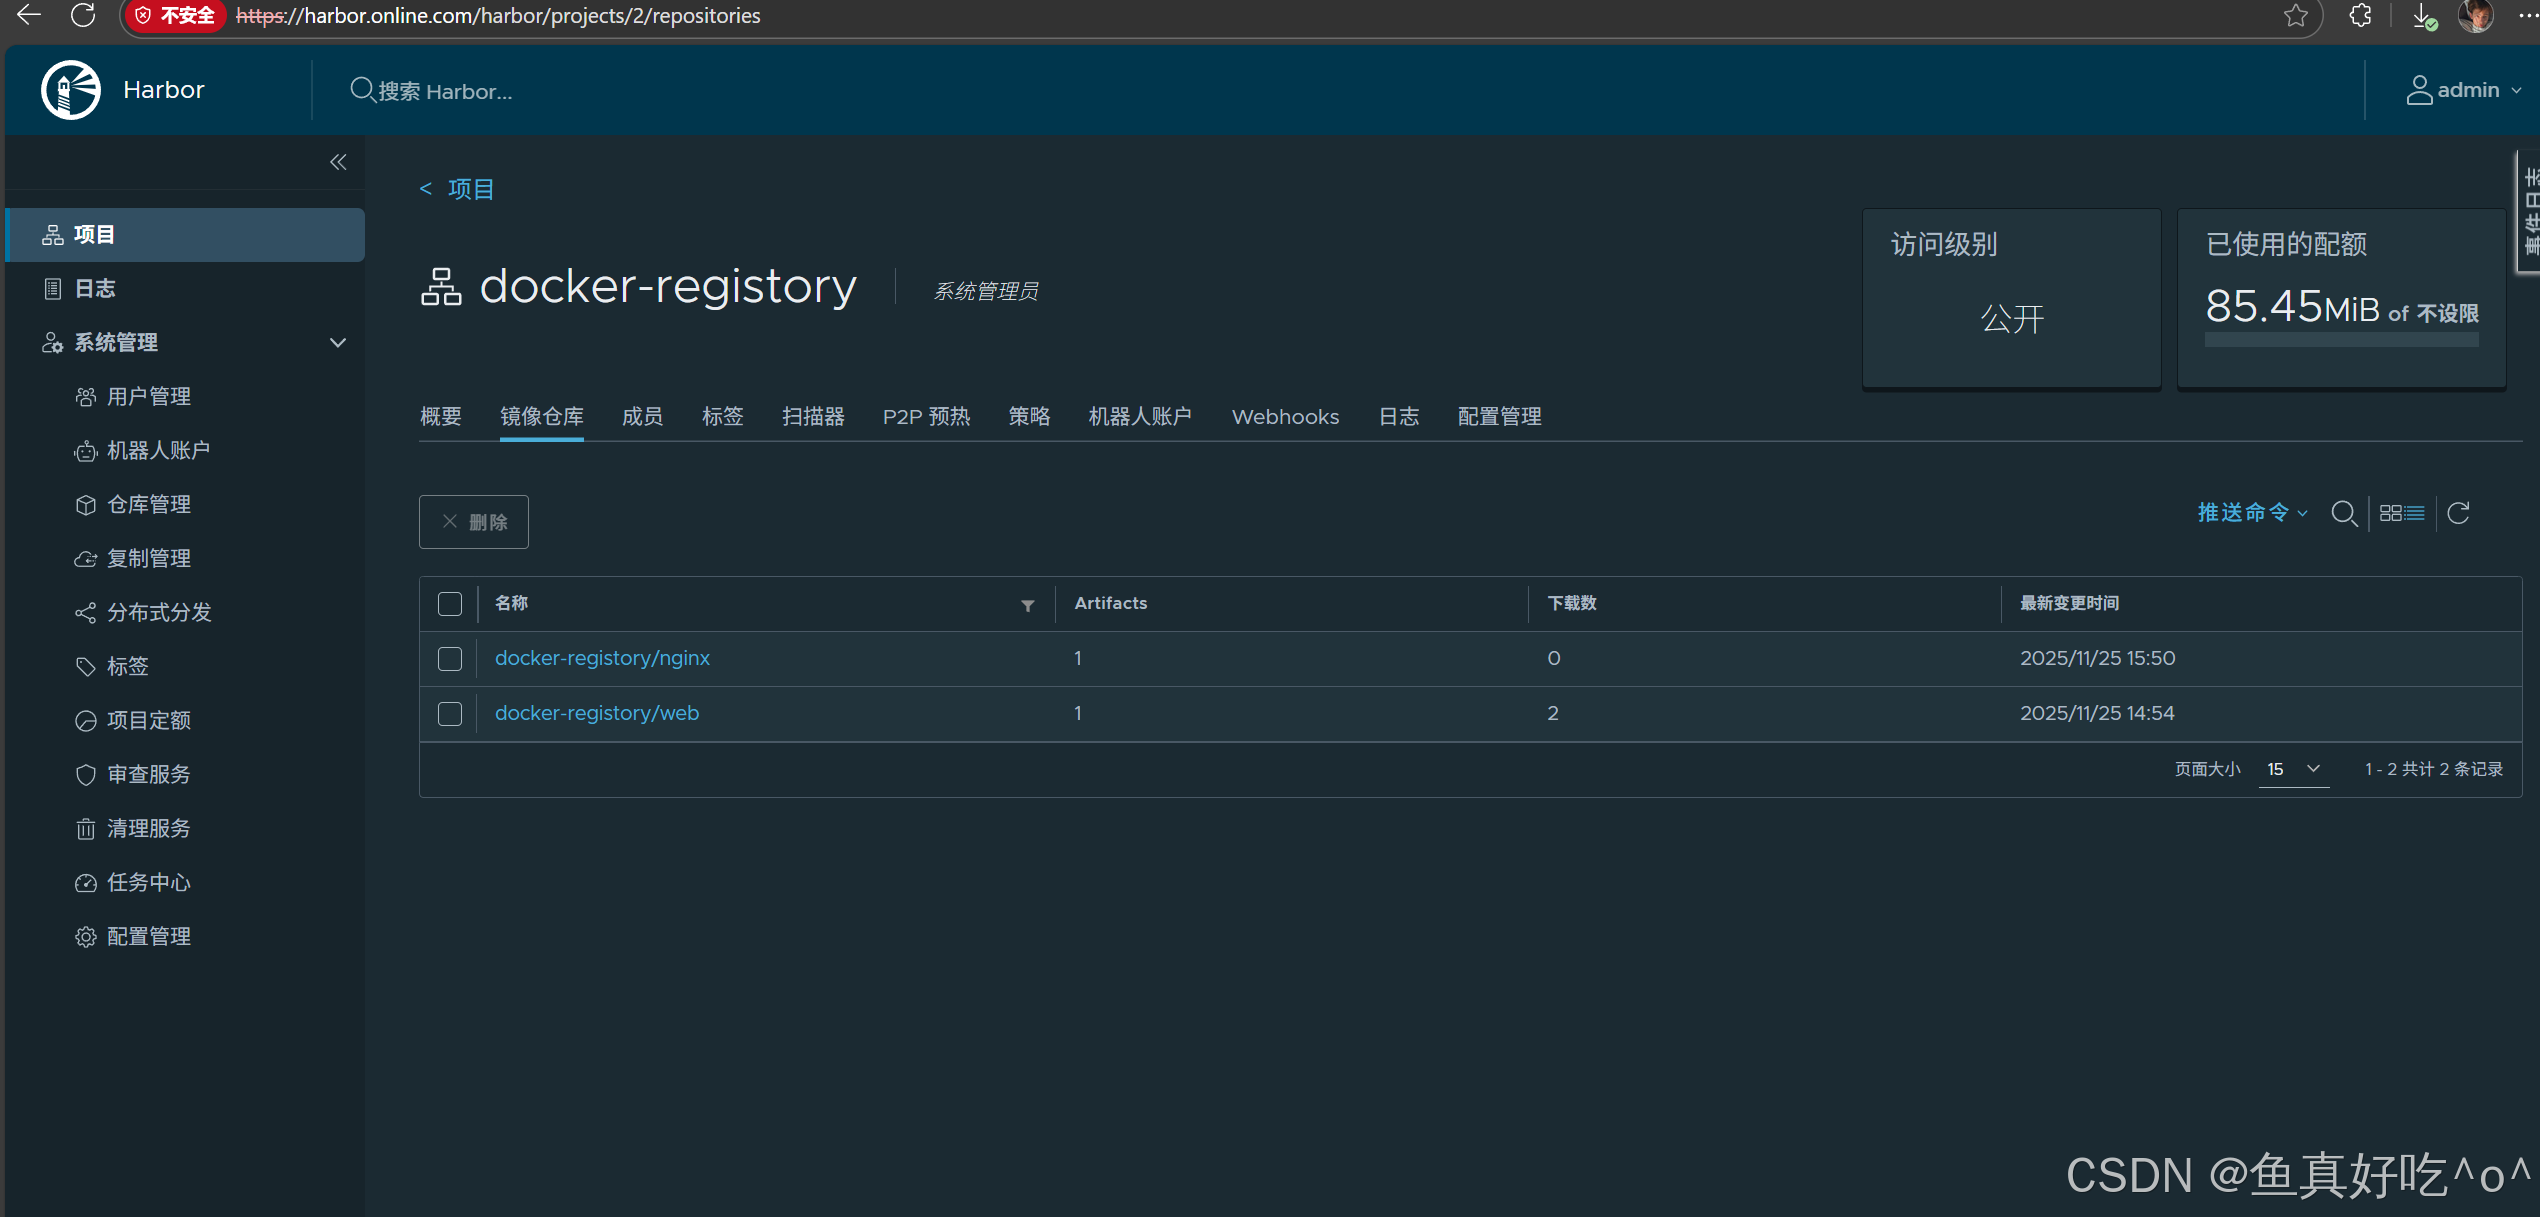Open Configuration (配置管理) in sidebar
Image resolution: width=2540 pixels, height=1217 pixels.
(148, 937)
